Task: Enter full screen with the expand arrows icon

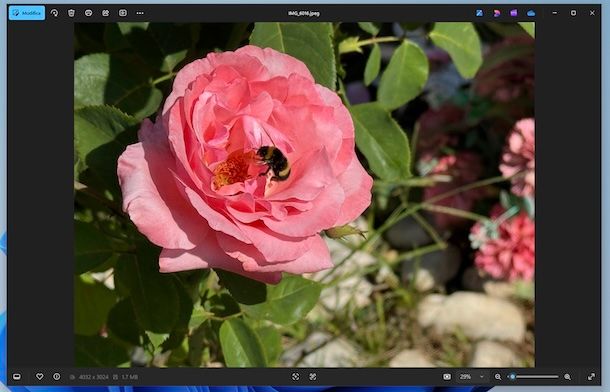Action: pyautogui.click(x=591, y=376)
